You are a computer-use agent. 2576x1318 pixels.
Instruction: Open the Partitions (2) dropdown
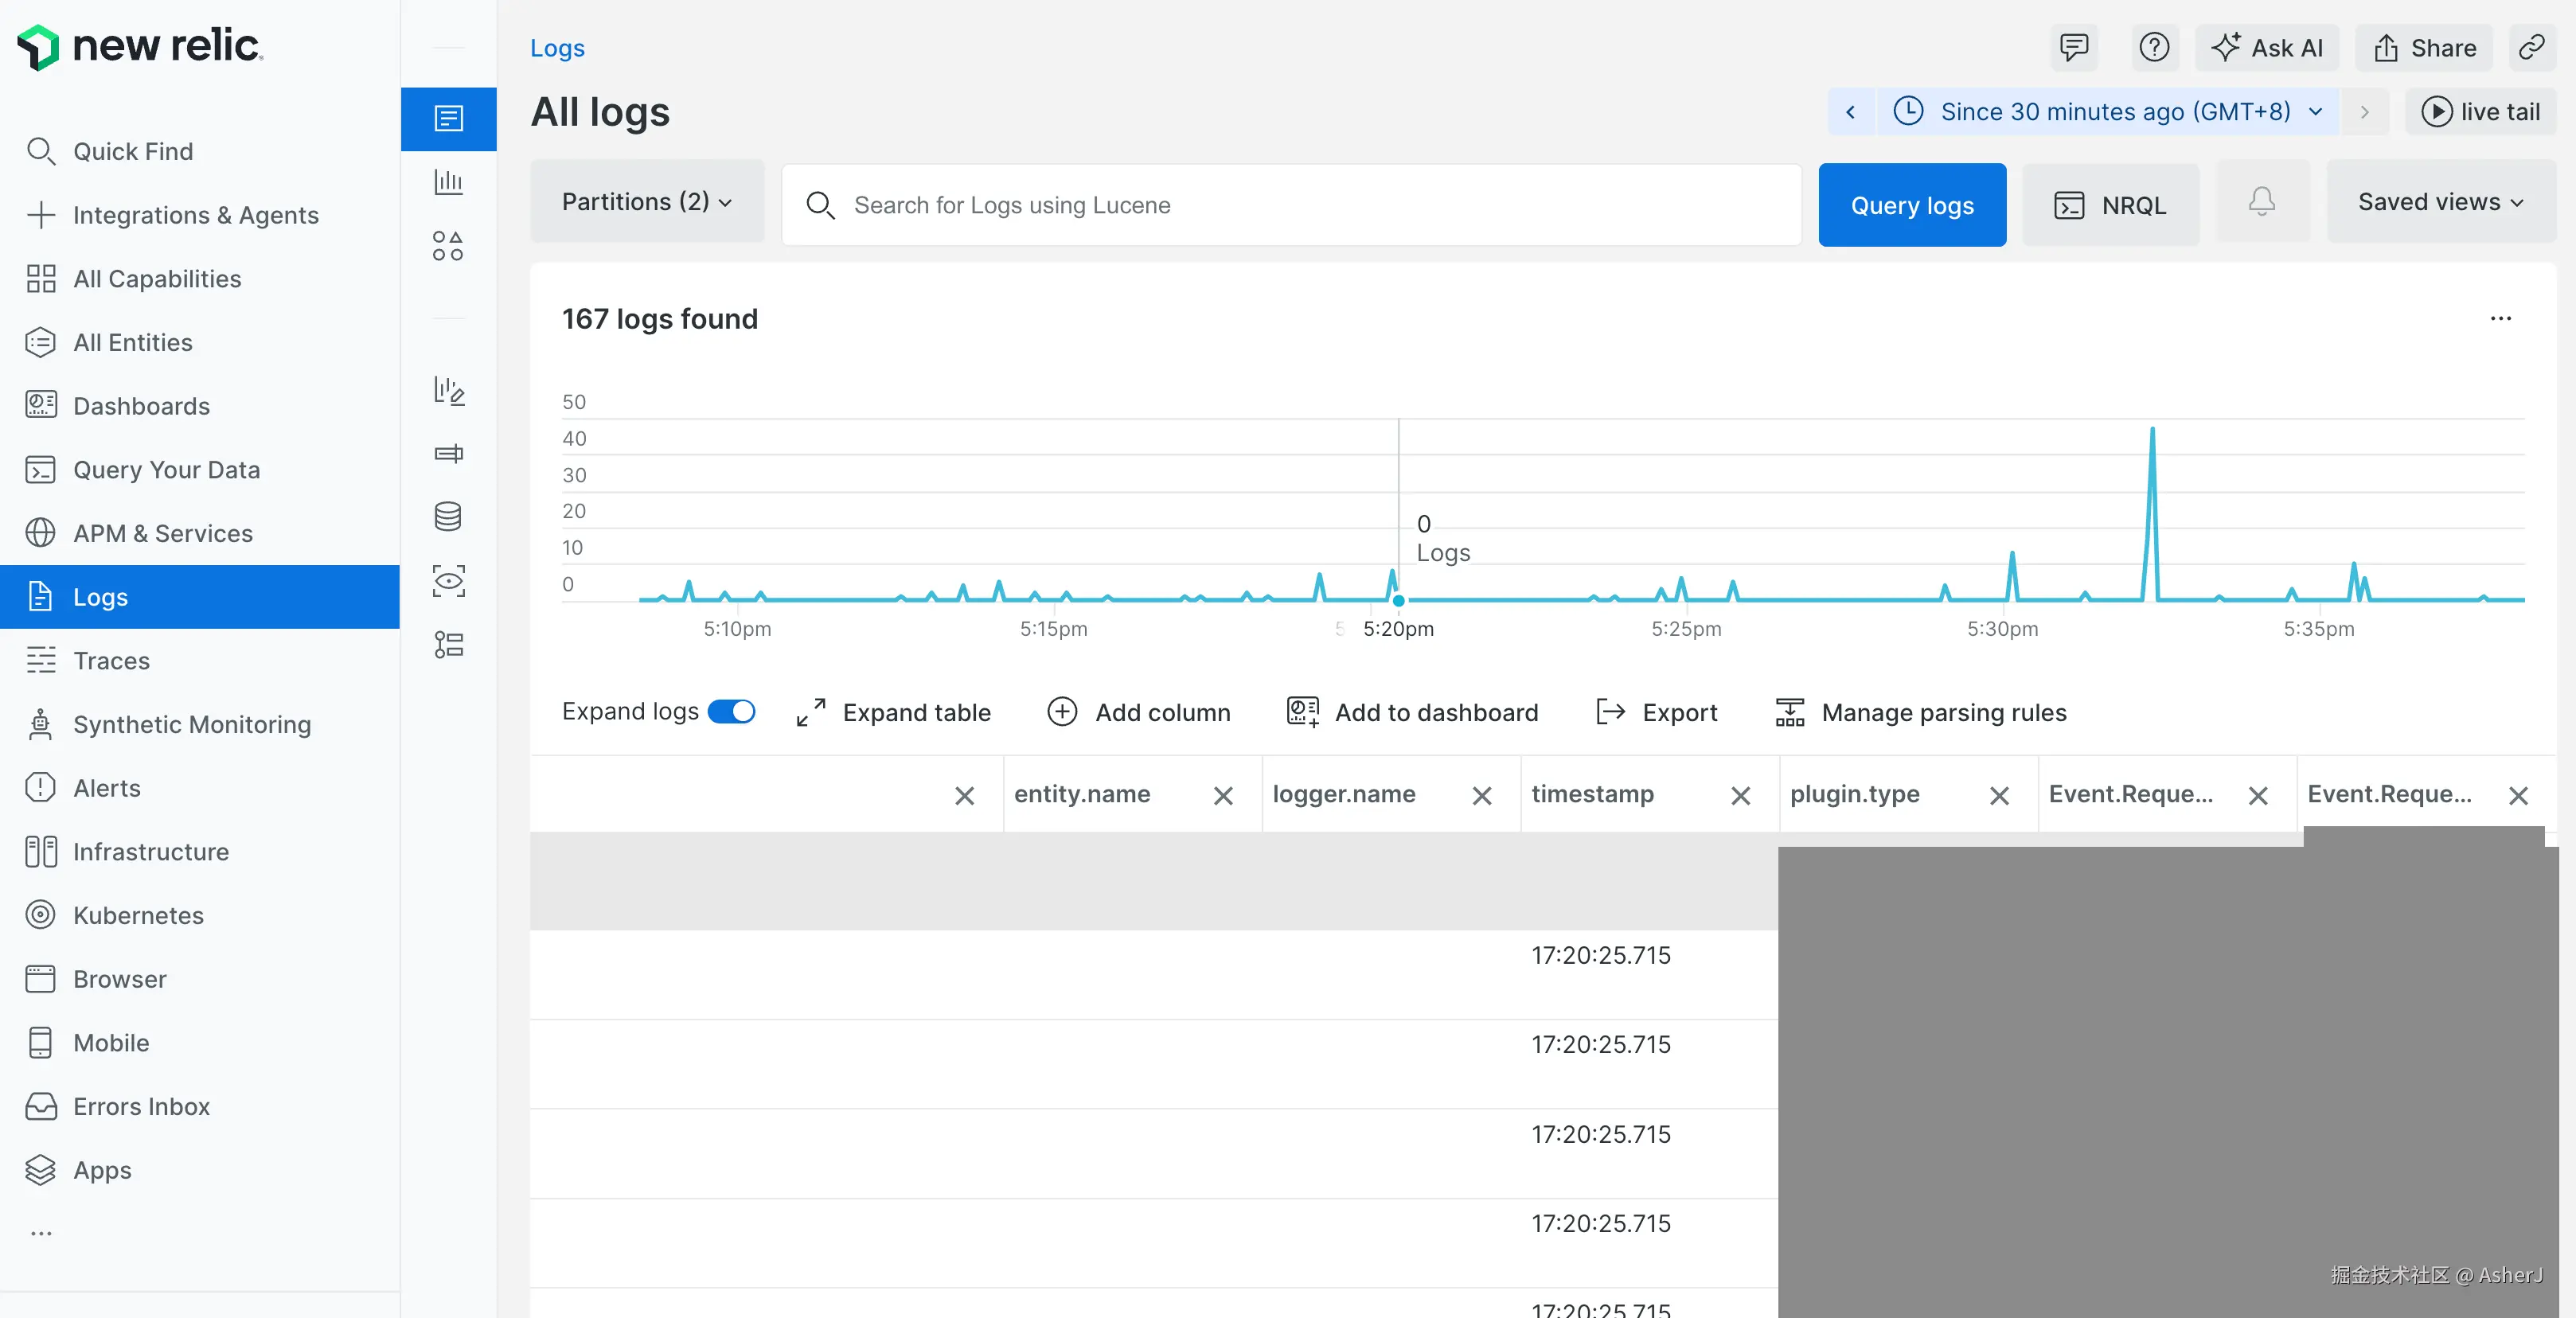(x=647, y=202)
